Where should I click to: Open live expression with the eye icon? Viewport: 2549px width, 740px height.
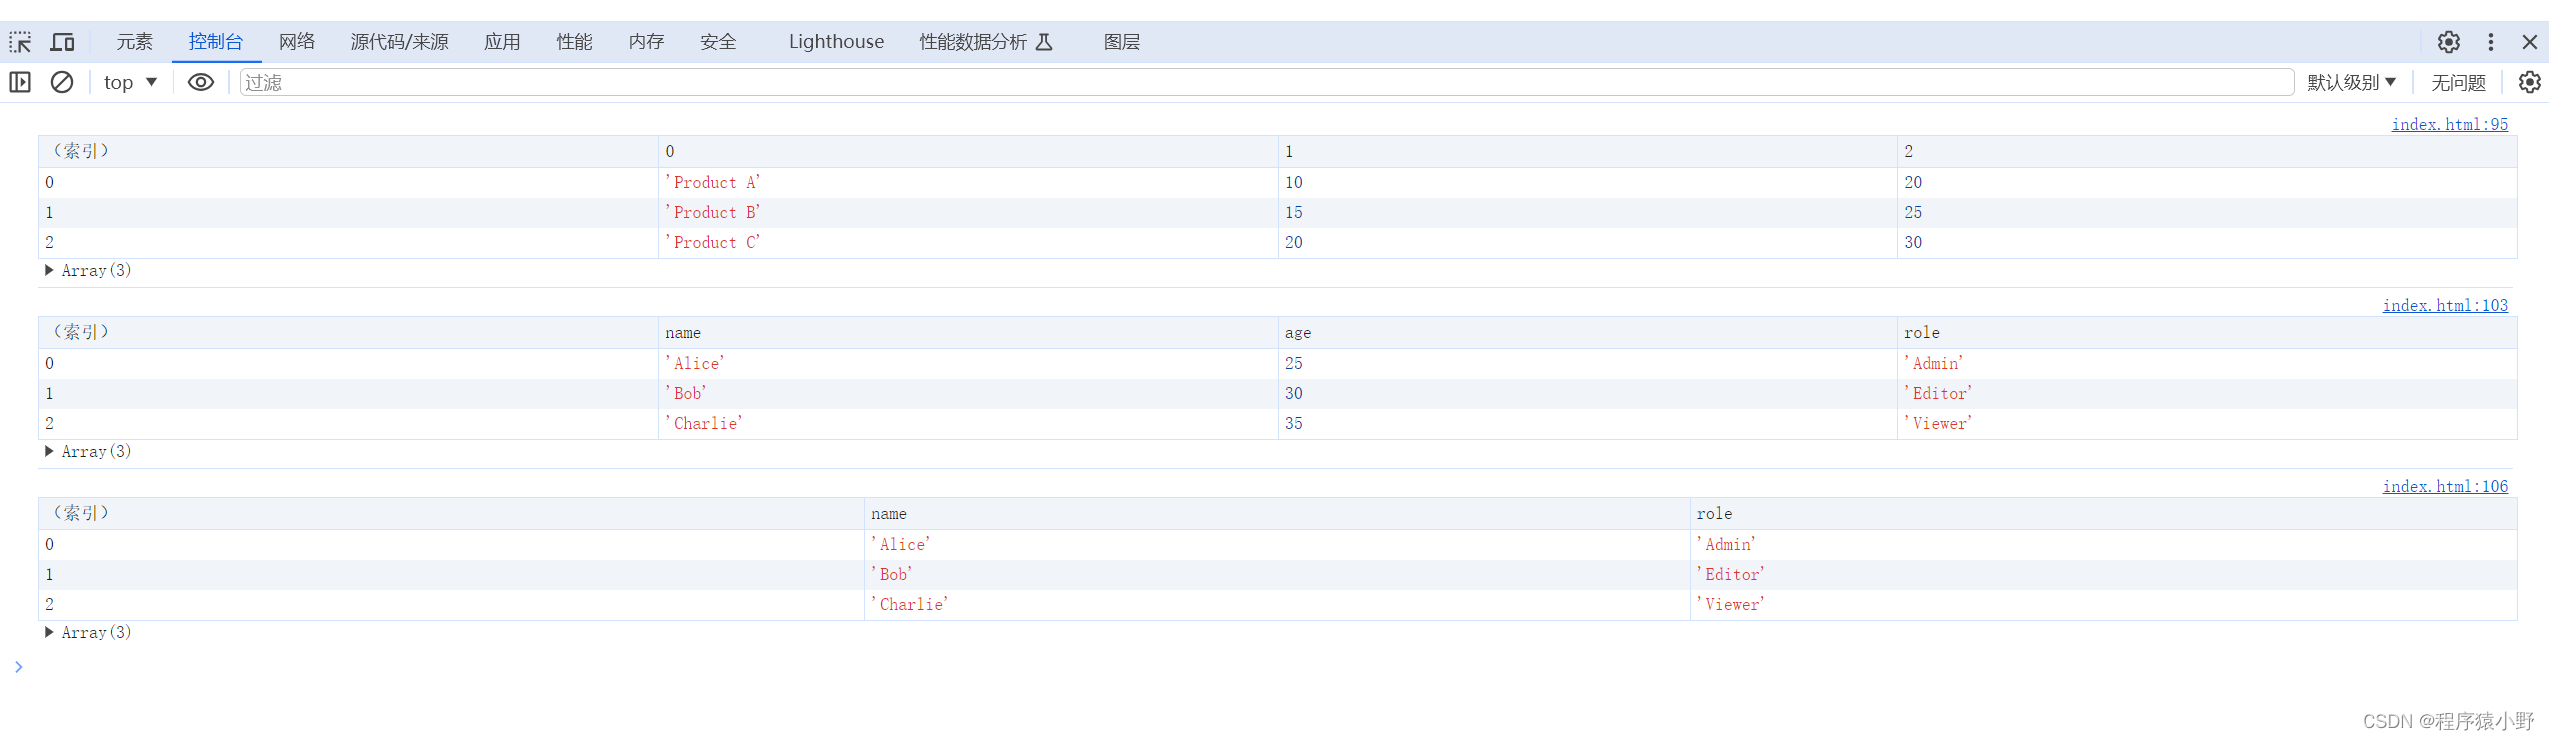coord(201,82)
